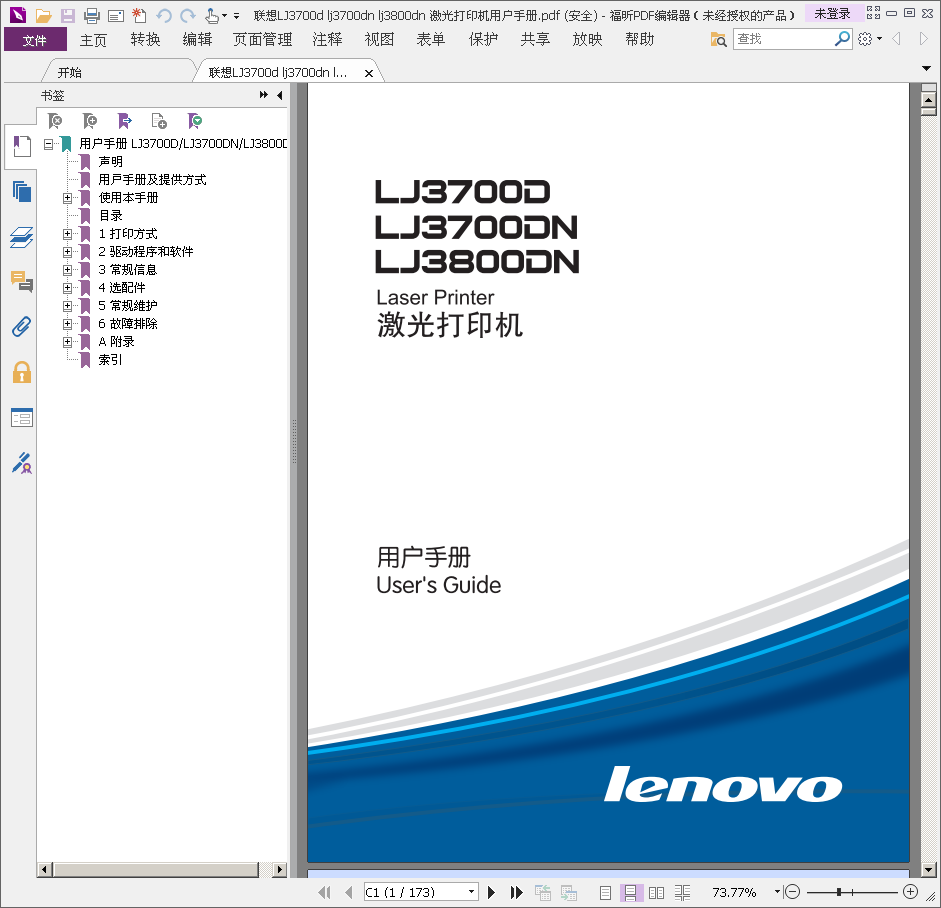Screen dimensions: 941x908
Task: Go to the next page arrow
Action: tap(492, 892)
